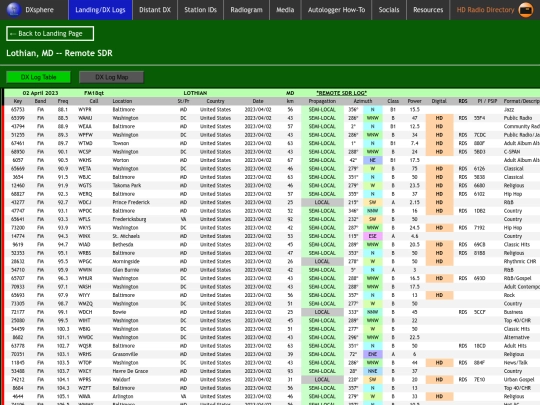
Task: Click the WTOP call sign
Action: pos(85,363)
